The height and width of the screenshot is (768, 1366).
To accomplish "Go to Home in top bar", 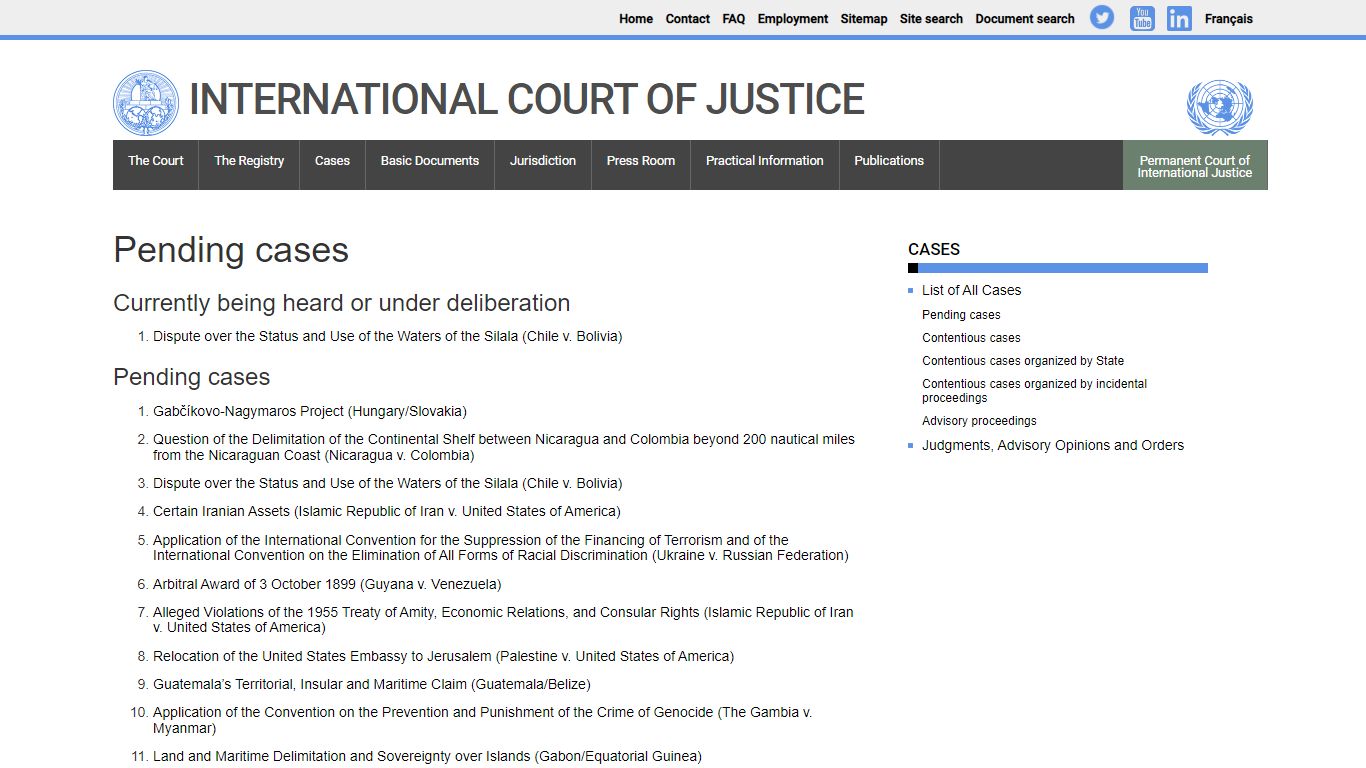I will pyautogui.click(x=636, y=19).
